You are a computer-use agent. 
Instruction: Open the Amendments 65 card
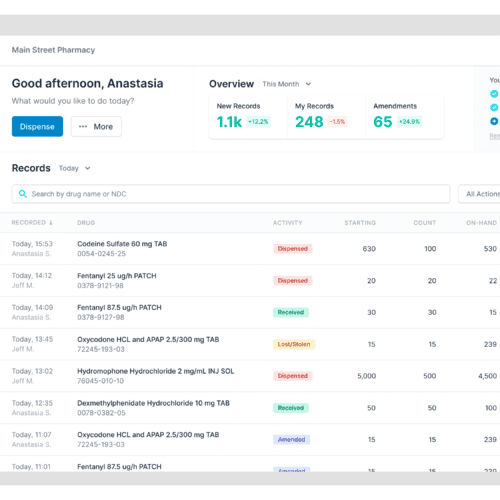(405, 117)
